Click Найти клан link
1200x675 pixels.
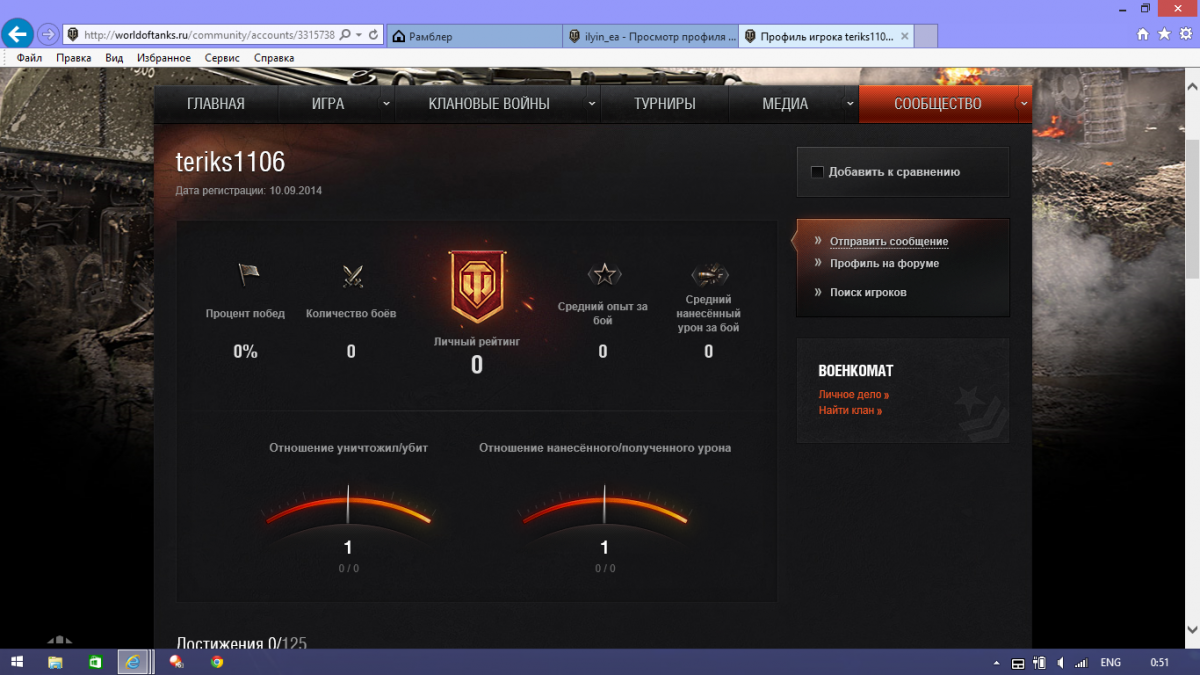850,410
